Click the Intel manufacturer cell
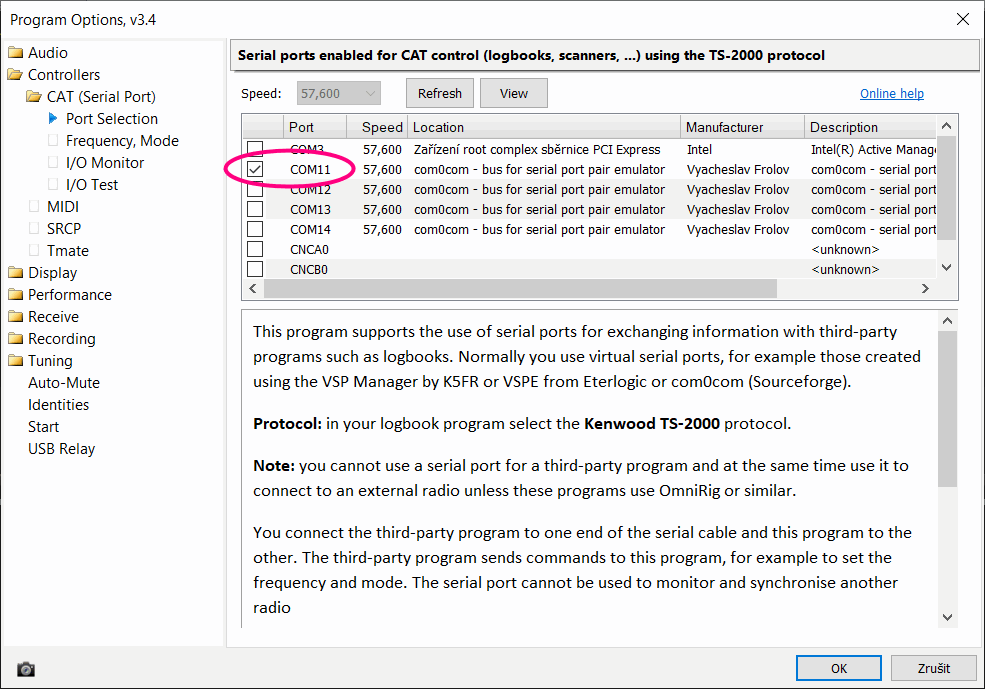The image size is (985, 689). pyautogui.click(x=699, y=149)
